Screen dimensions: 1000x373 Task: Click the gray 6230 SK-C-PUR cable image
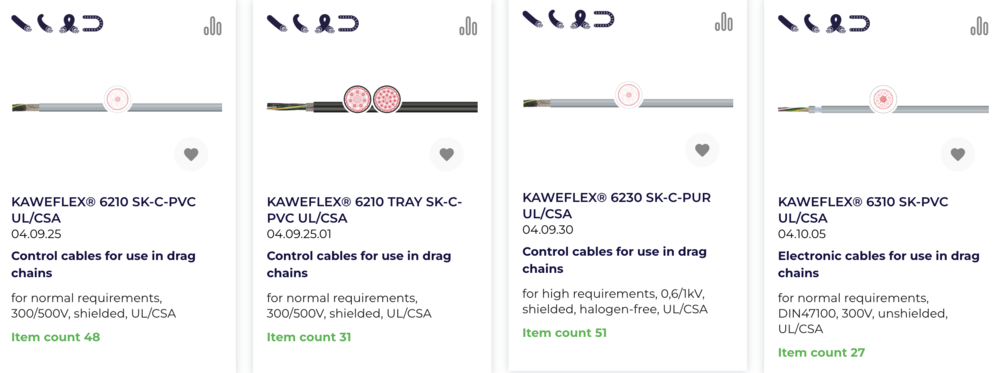[628, 97]
